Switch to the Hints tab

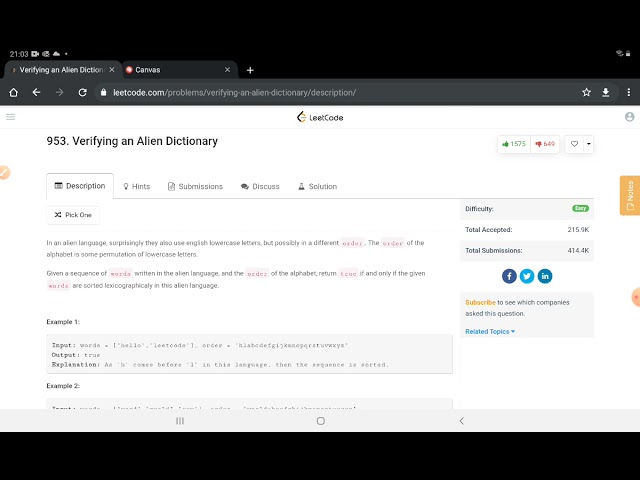click(x=137, y=187)
